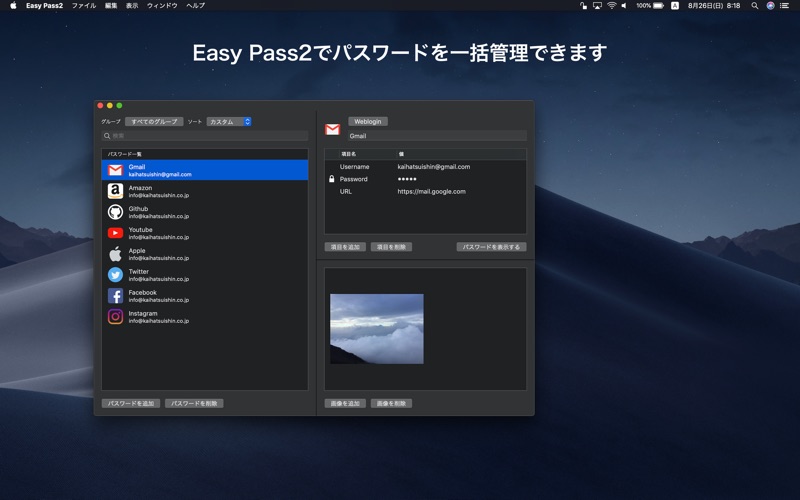The width and height of the screenshot is (800, 500).
Task: Click the Wi-Fi status icon
Action: [611, 6]
